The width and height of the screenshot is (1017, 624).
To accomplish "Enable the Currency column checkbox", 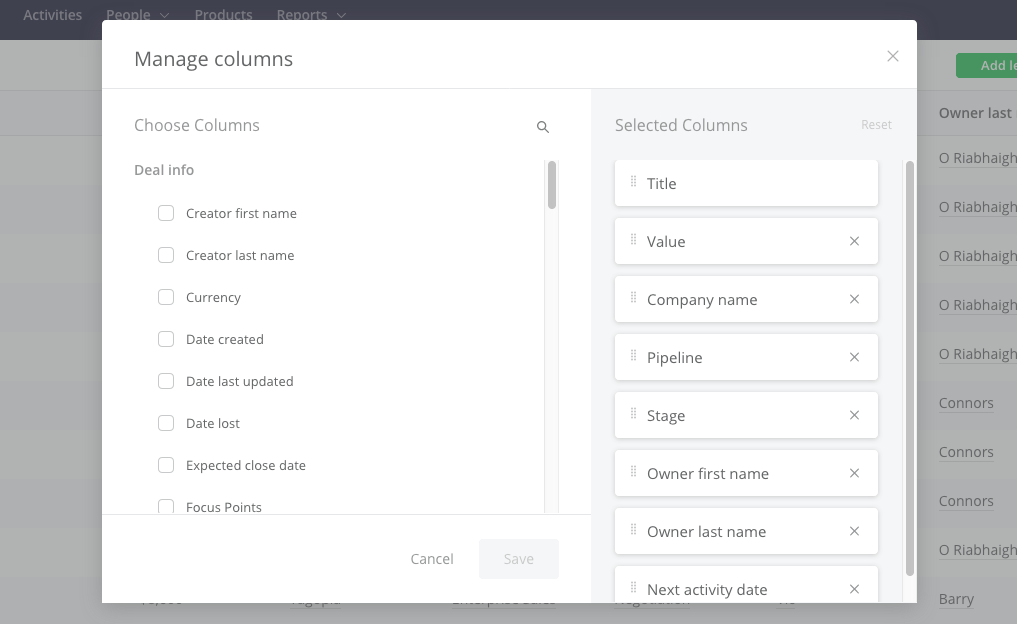I will click(x=166, y=297).
